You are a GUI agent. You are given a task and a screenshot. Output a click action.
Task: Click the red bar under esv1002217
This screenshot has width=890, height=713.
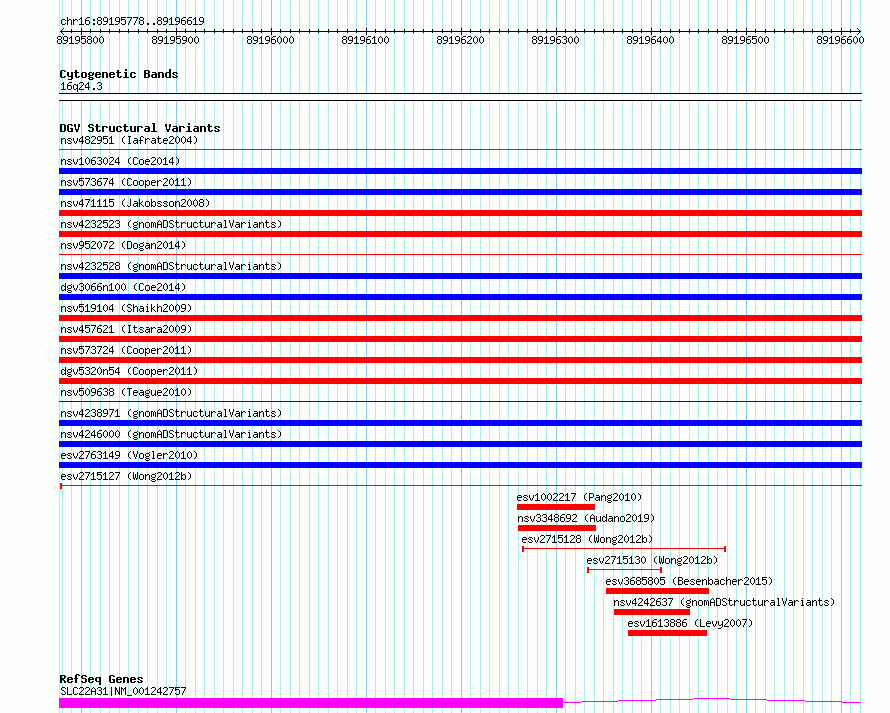pyautogui.click(x=556, y=507)
